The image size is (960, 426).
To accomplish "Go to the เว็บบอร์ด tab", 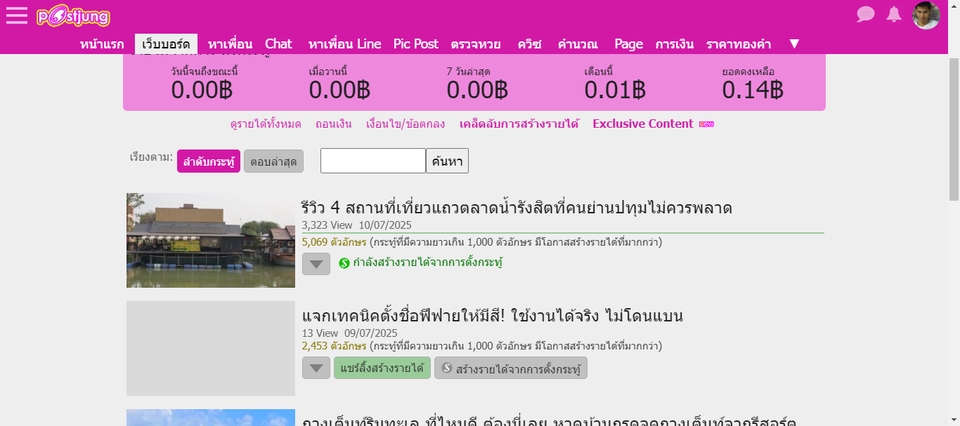I will point(165,44).
